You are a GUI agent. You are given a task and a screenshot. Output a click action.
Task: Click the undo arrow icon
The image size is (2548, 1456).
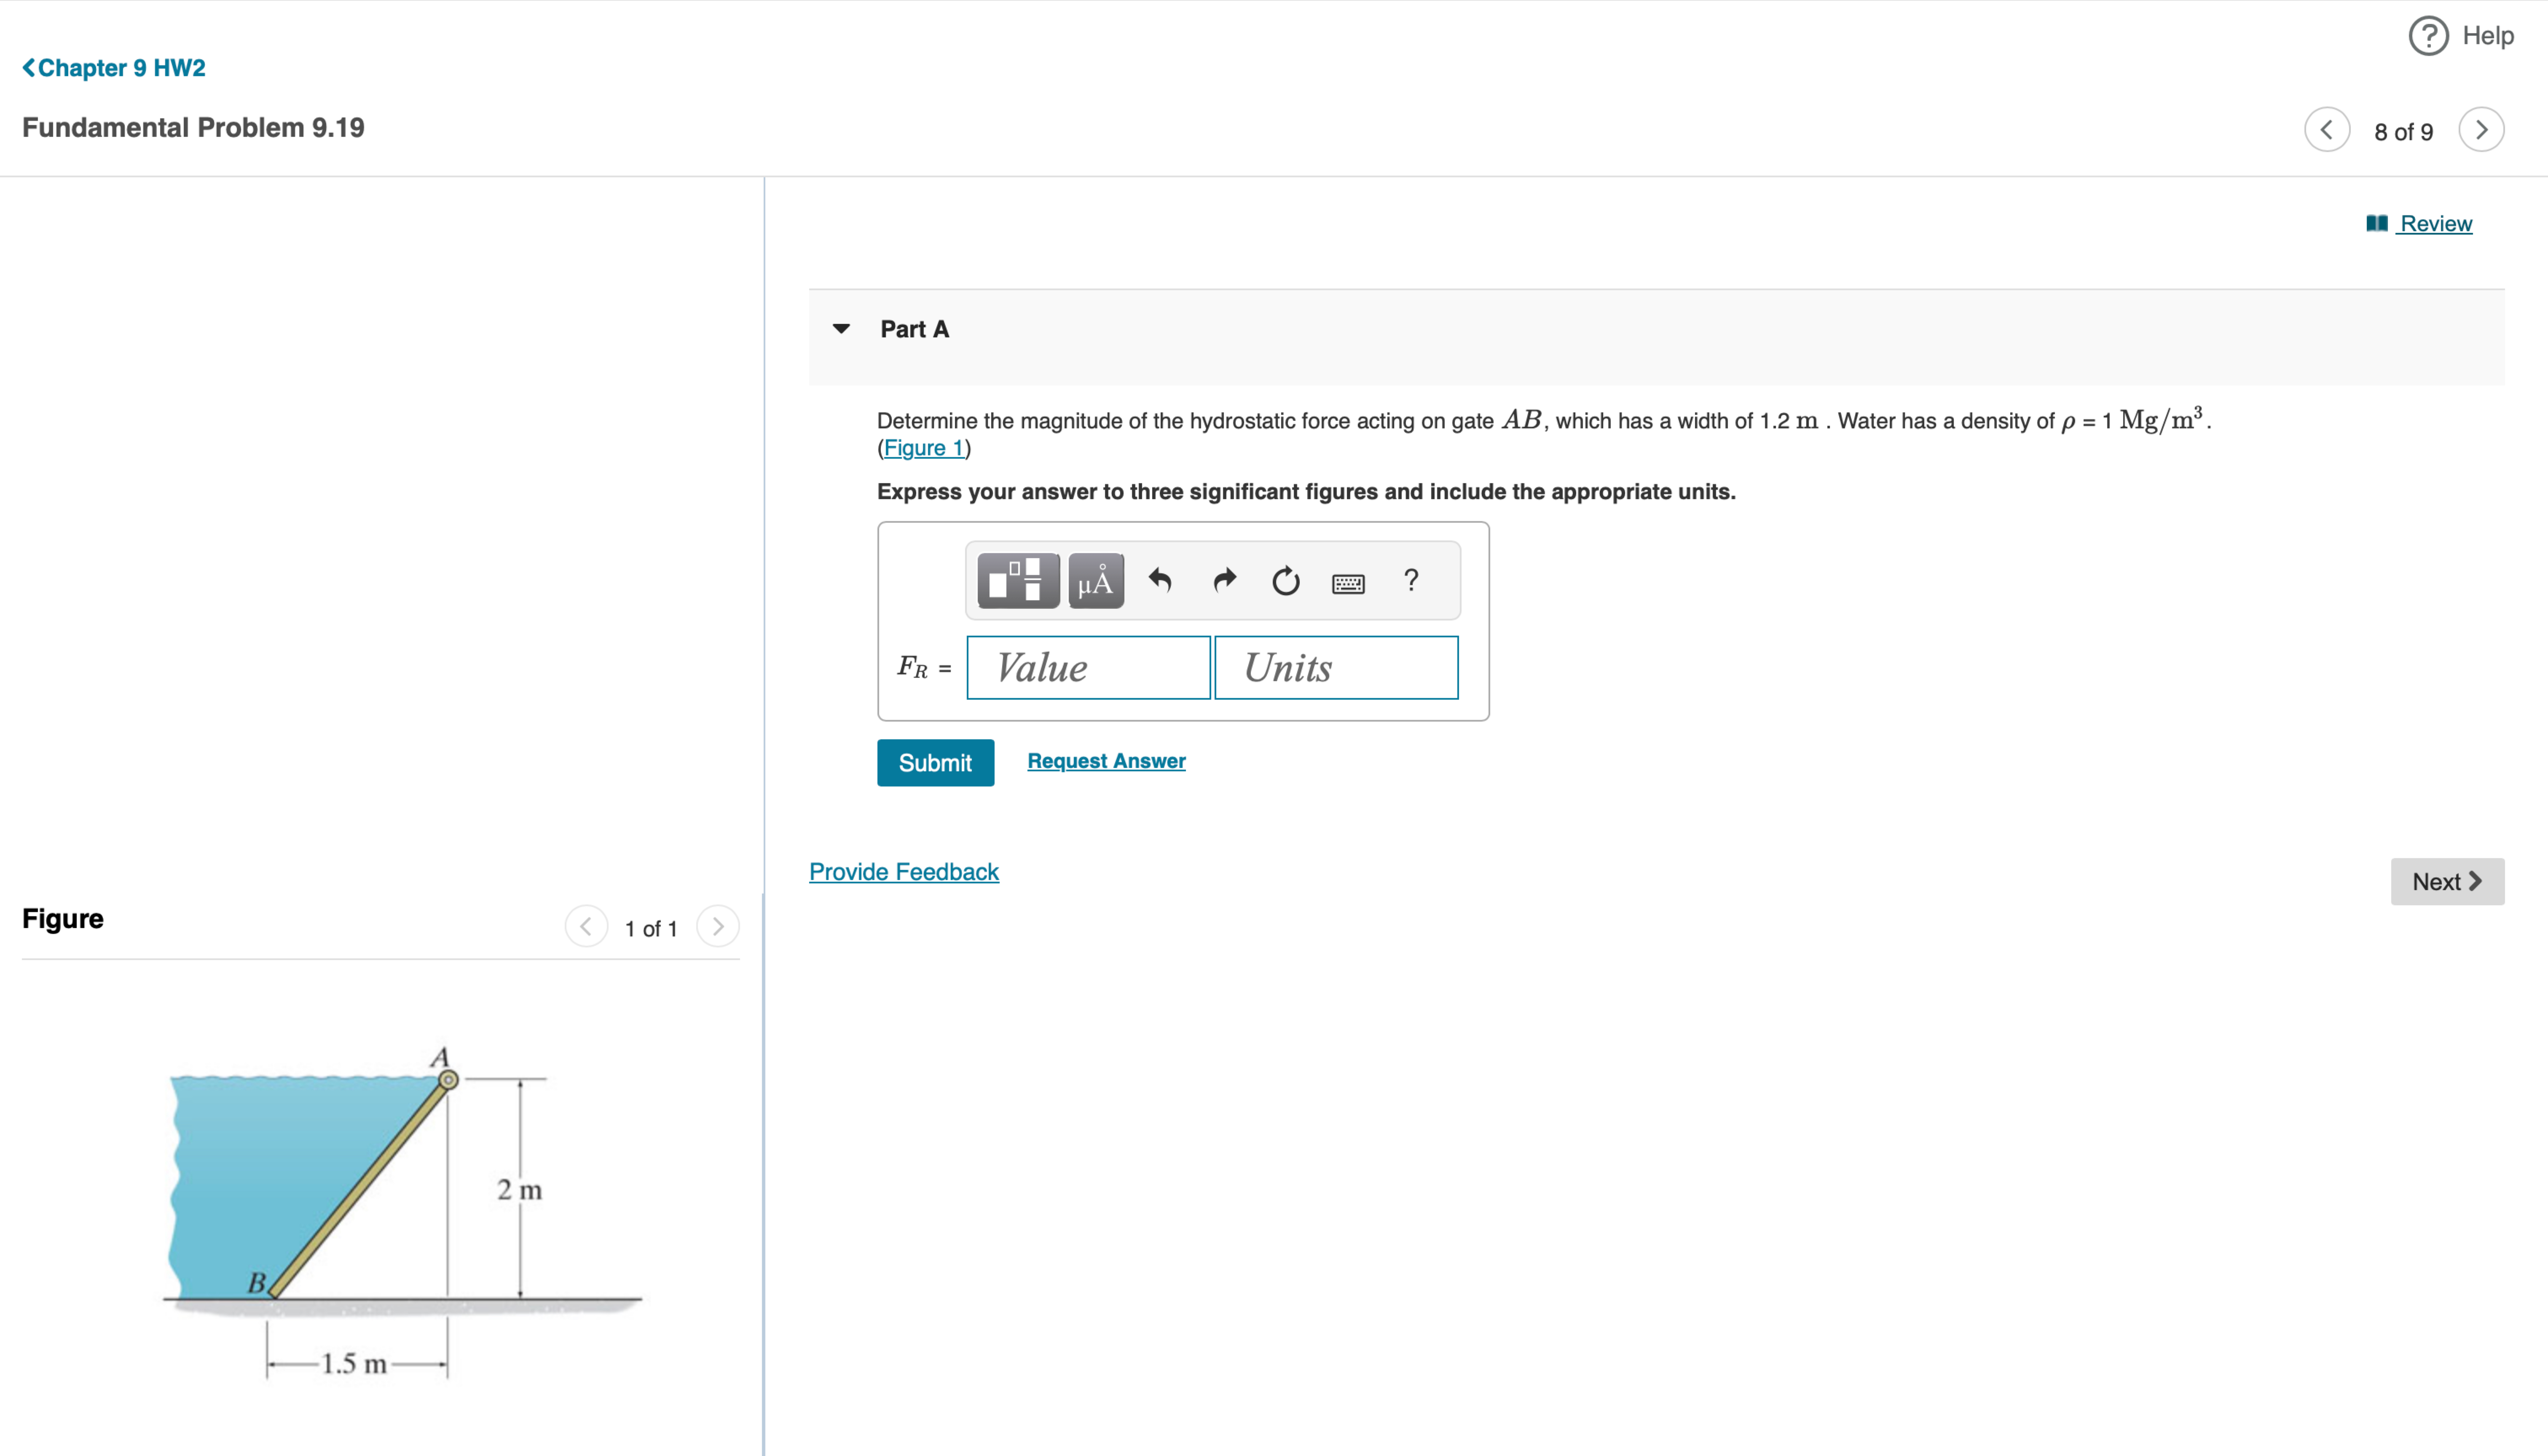[x=1160, y=581]
